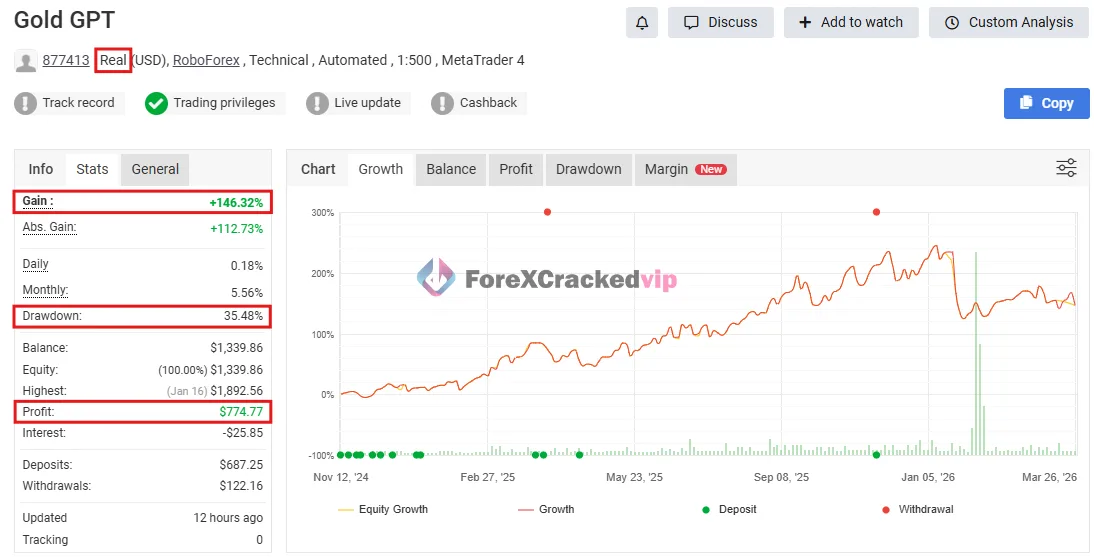Click the Drawdown value 35.48%
Screen dimensions: 1094x557
(x=243, y=316)
